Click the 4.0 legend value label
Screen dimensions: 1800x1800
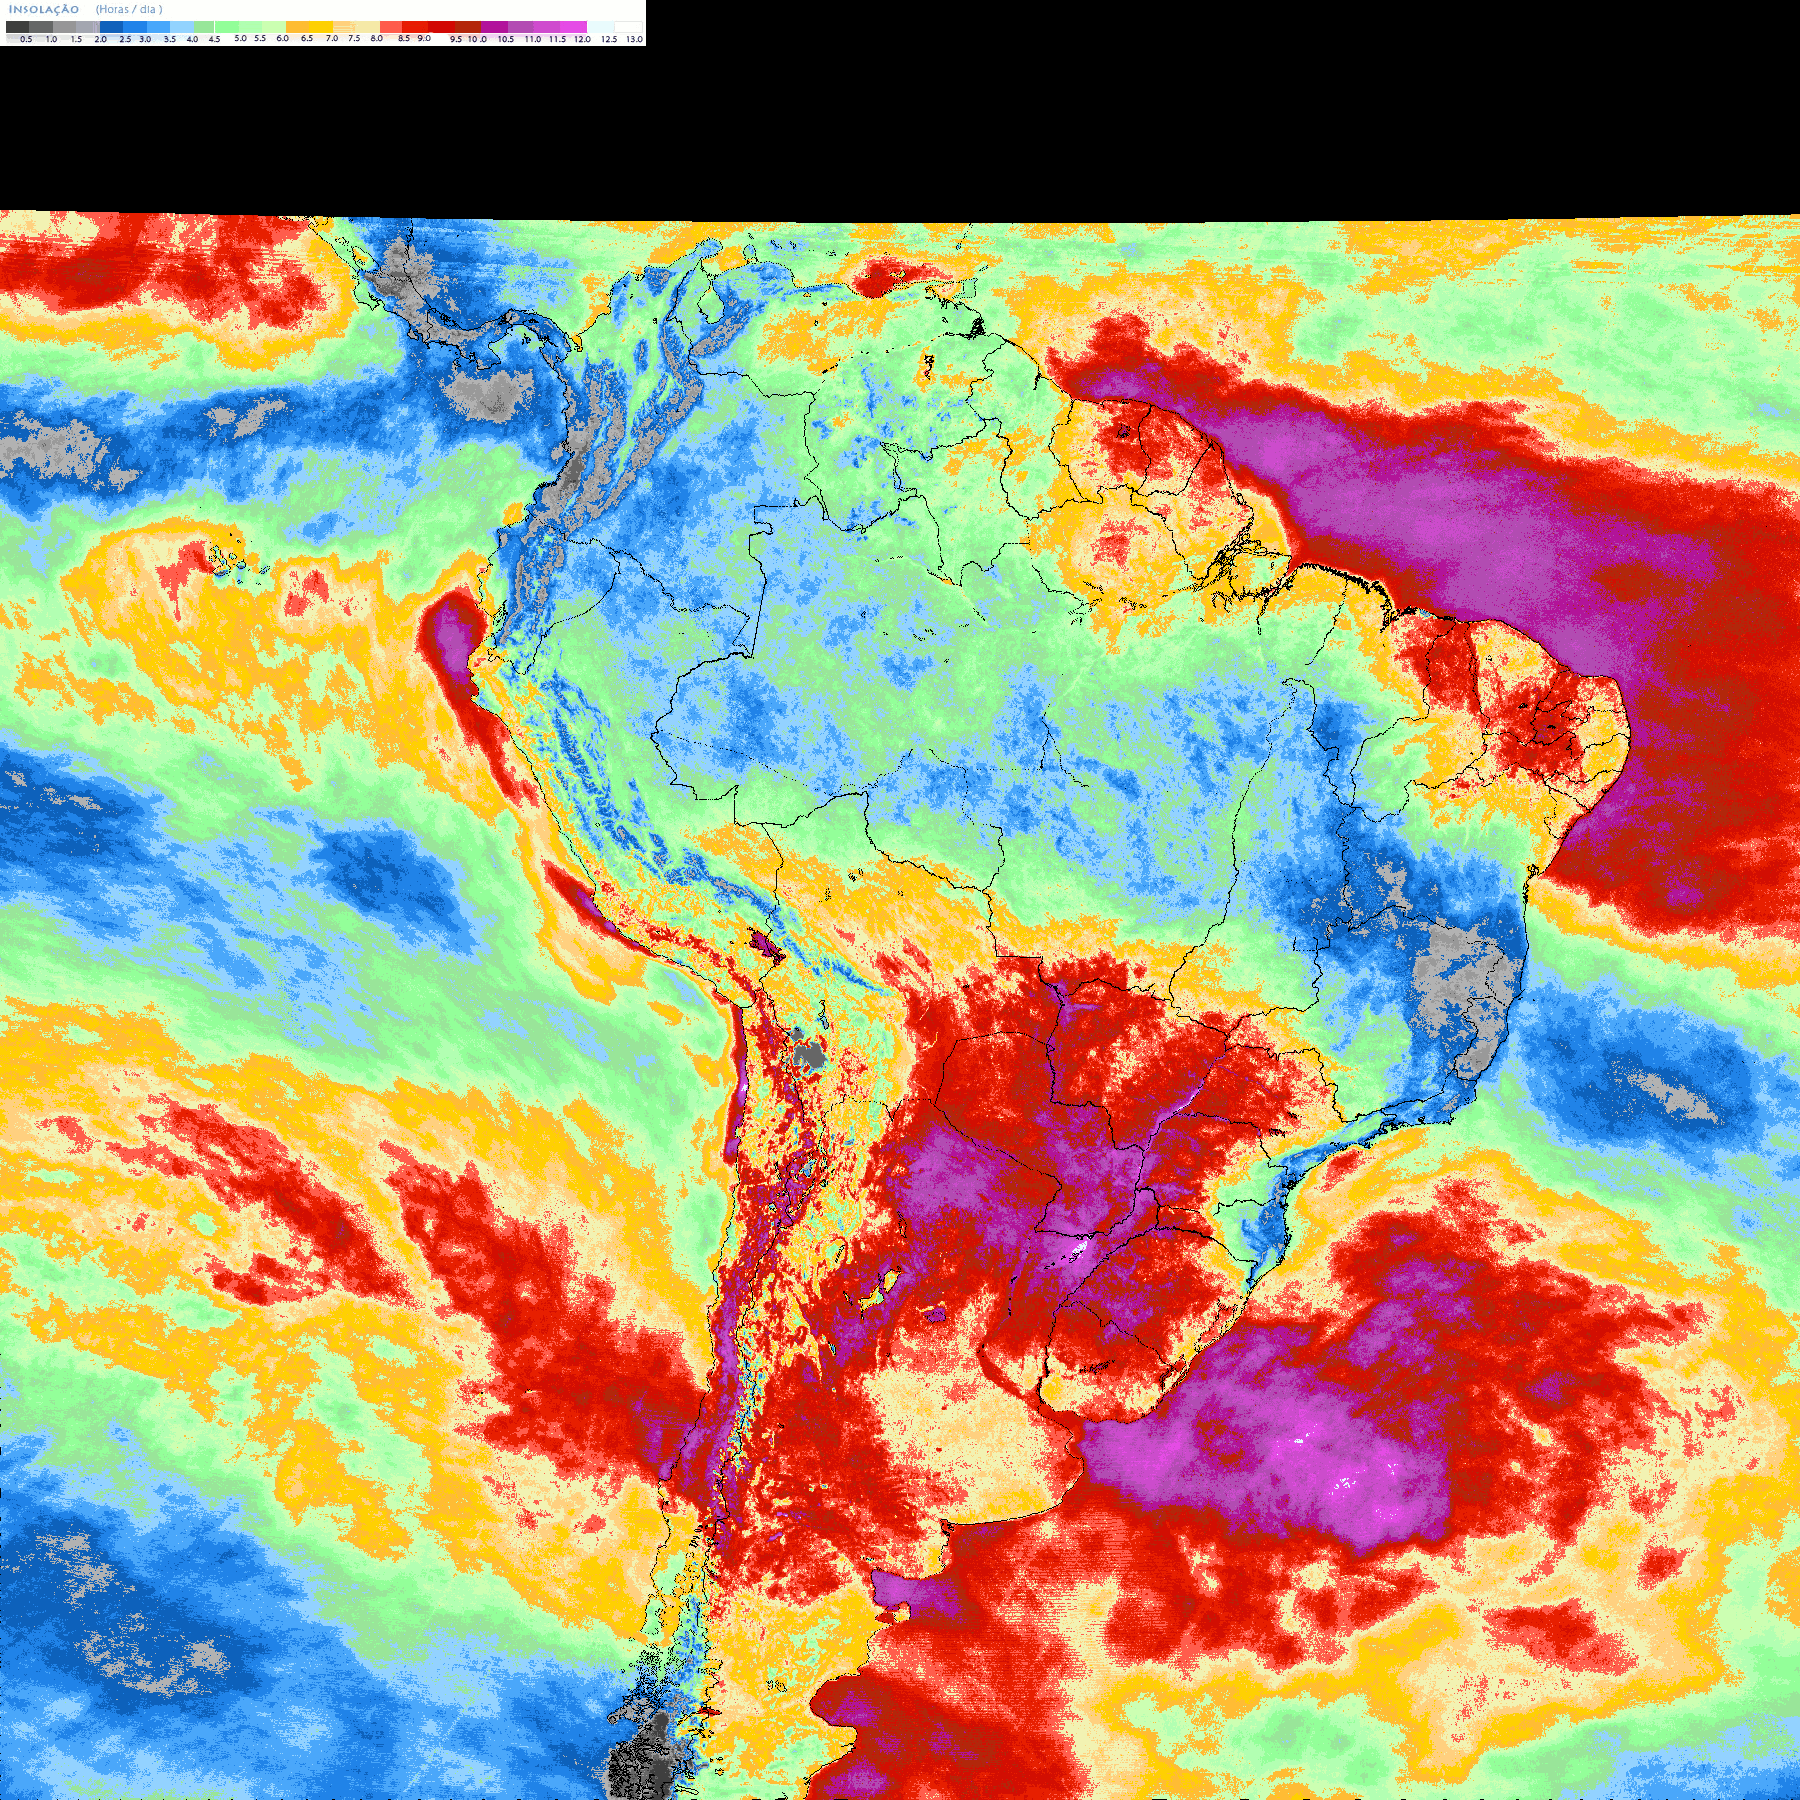coord(192,39)
